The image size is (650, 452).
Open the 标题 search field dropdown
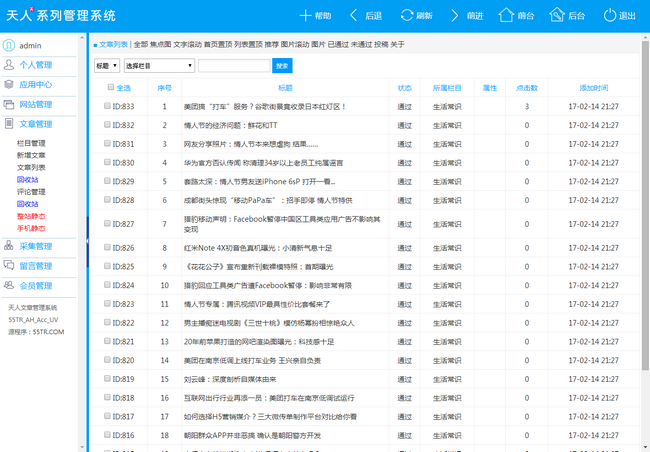point(106,66)
